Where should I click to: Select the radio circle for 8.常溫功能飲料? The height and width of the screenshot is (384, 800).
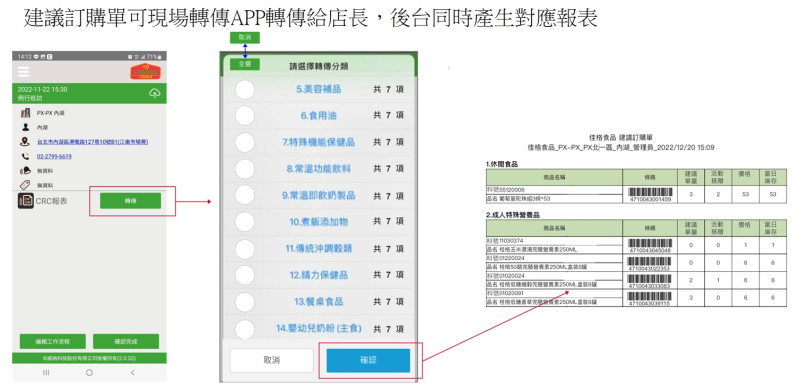click(245, 169)
